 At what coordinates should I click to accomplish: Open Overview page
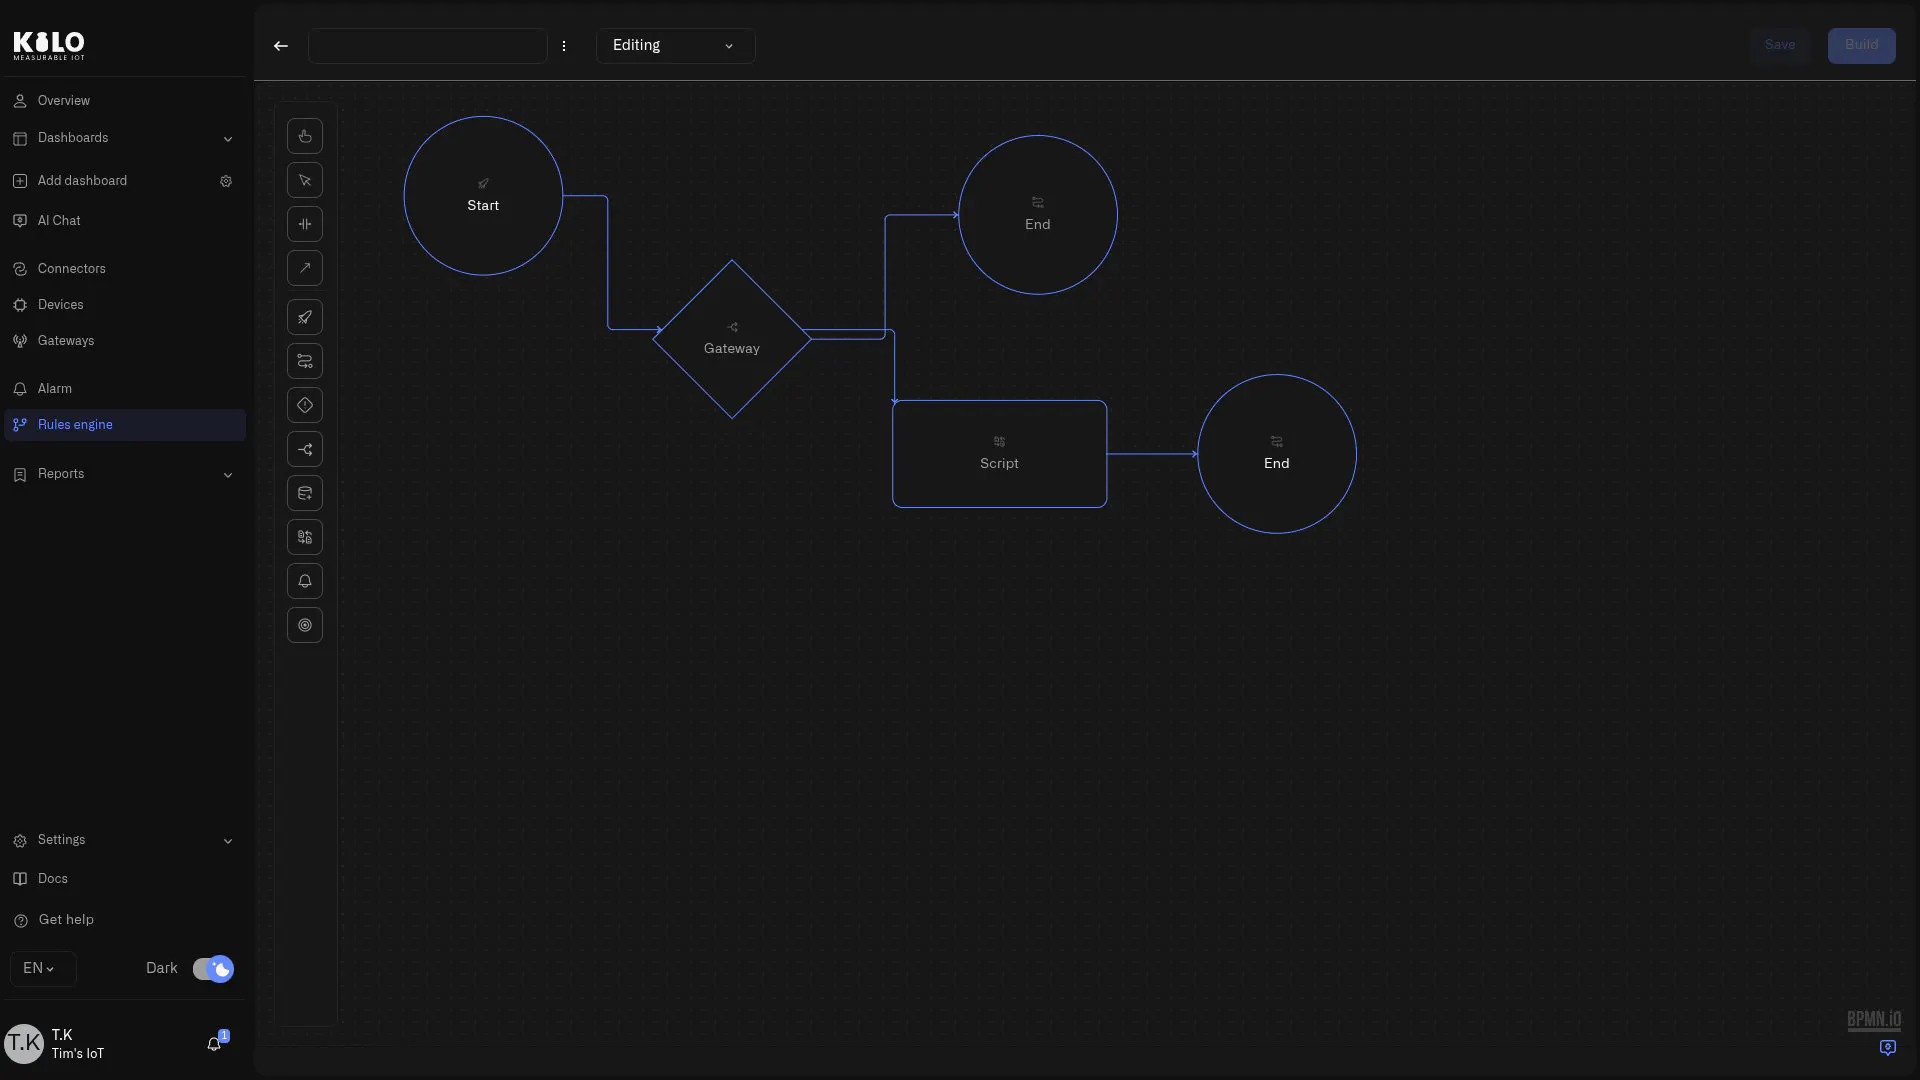[x=125, y=101]
